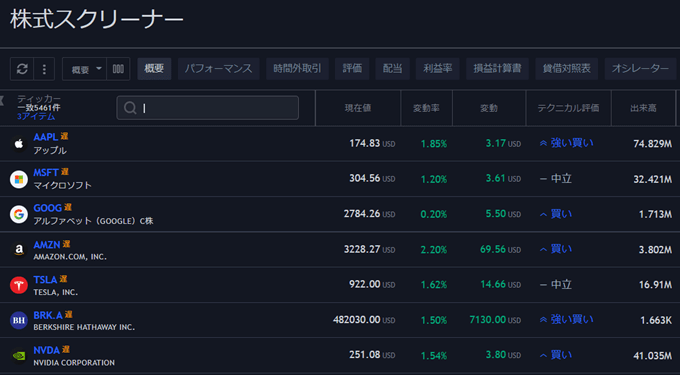Click the refresh screener icon
Viewport: 680px width, 375px height.
pyautogui.click(x=22, y=69)
